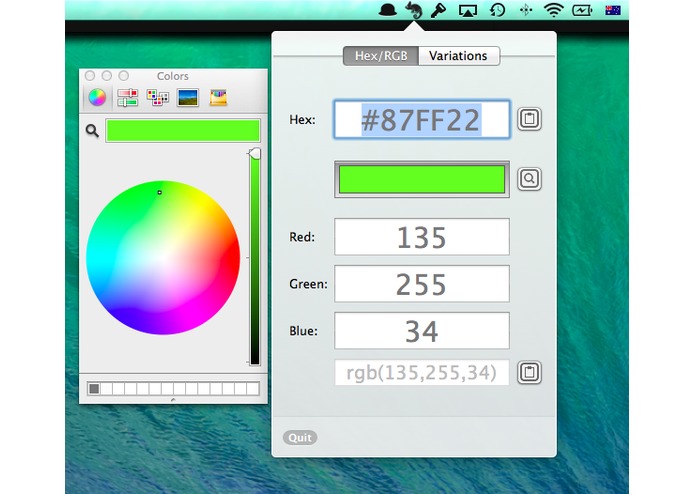Click the Green value field 255
The height and width of the screenshot is (494, 695).
(422, 284)
